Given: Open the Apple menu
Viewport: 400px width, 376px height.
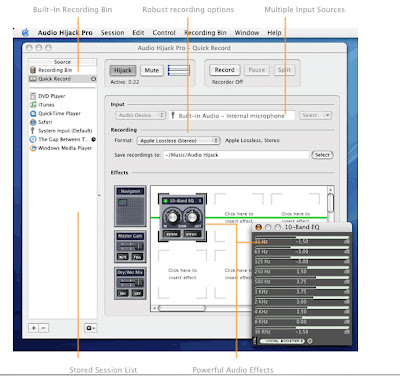Looking at the screenshot, I should pyautogui.click(x=25, y=33).
